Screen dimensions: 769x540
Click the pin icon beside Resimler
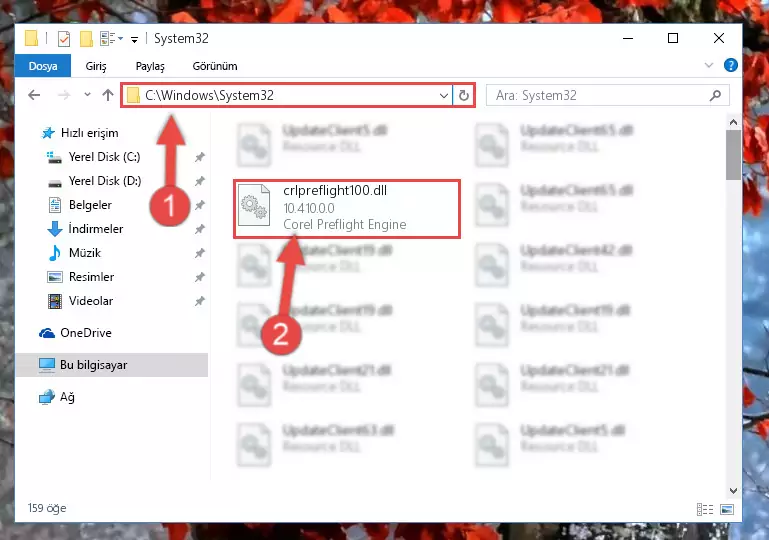tap(200, 277)
